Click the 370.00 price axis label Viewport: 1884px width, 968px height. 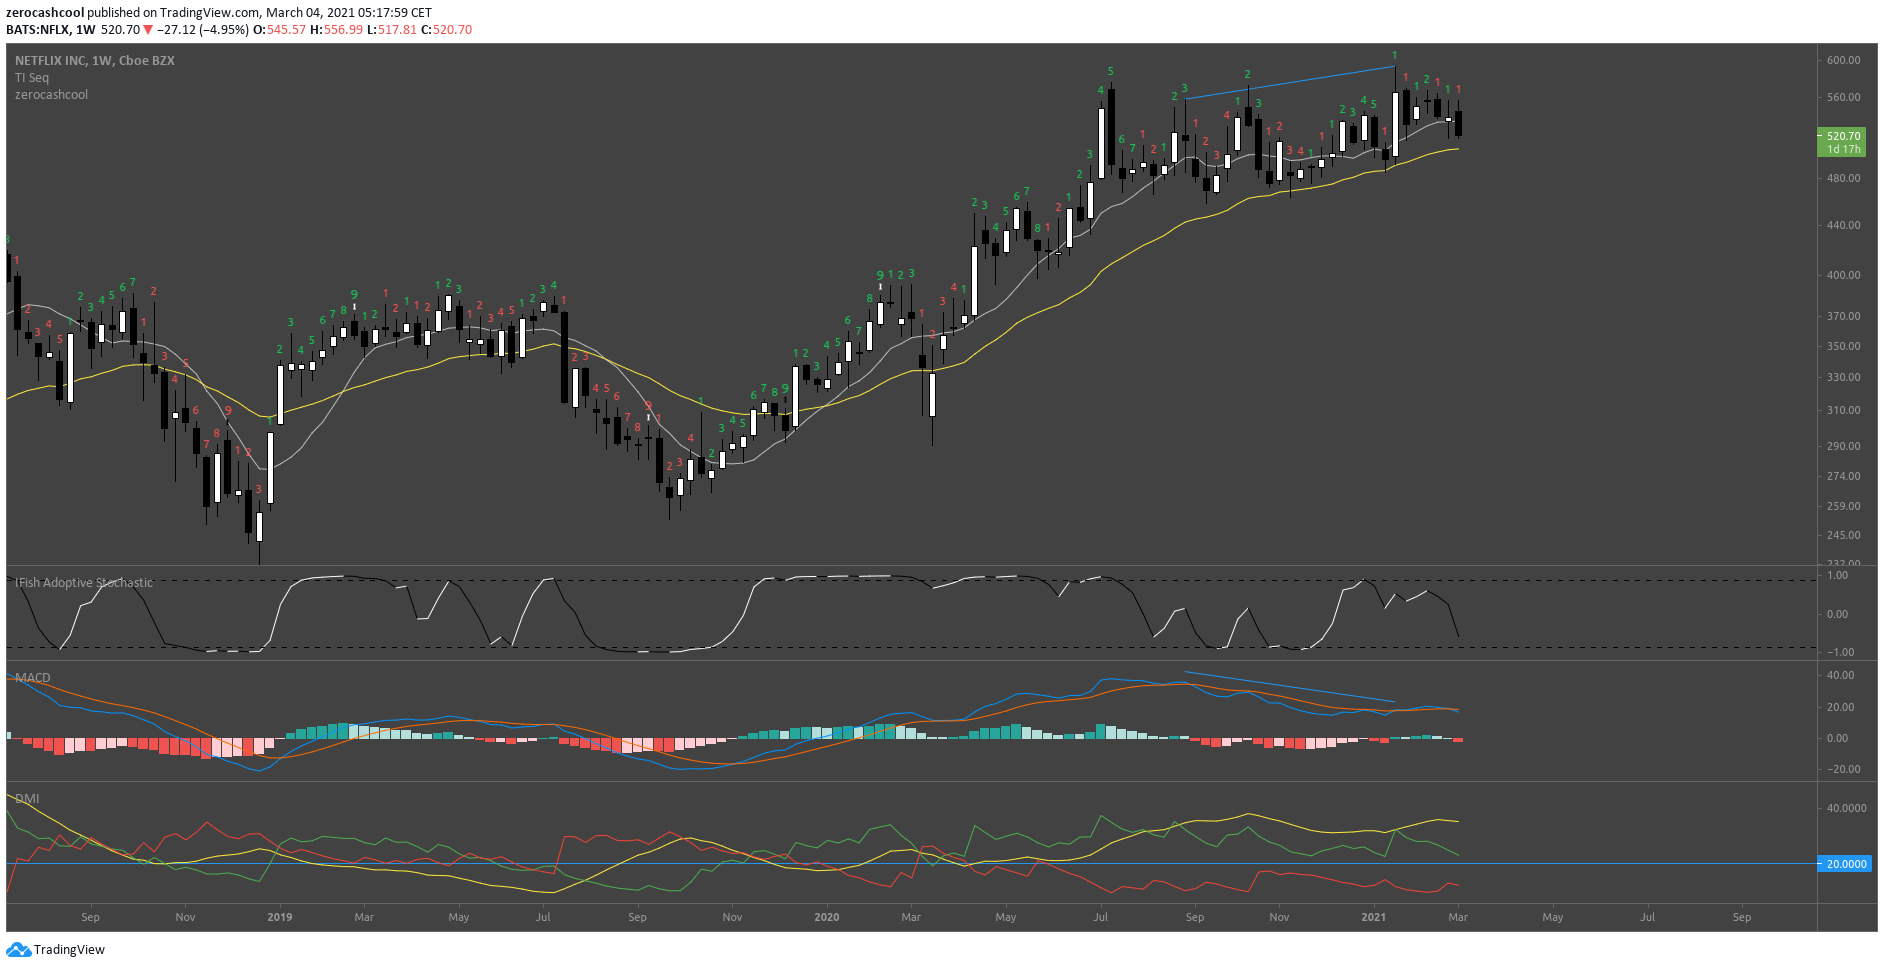click(1843, 316)
